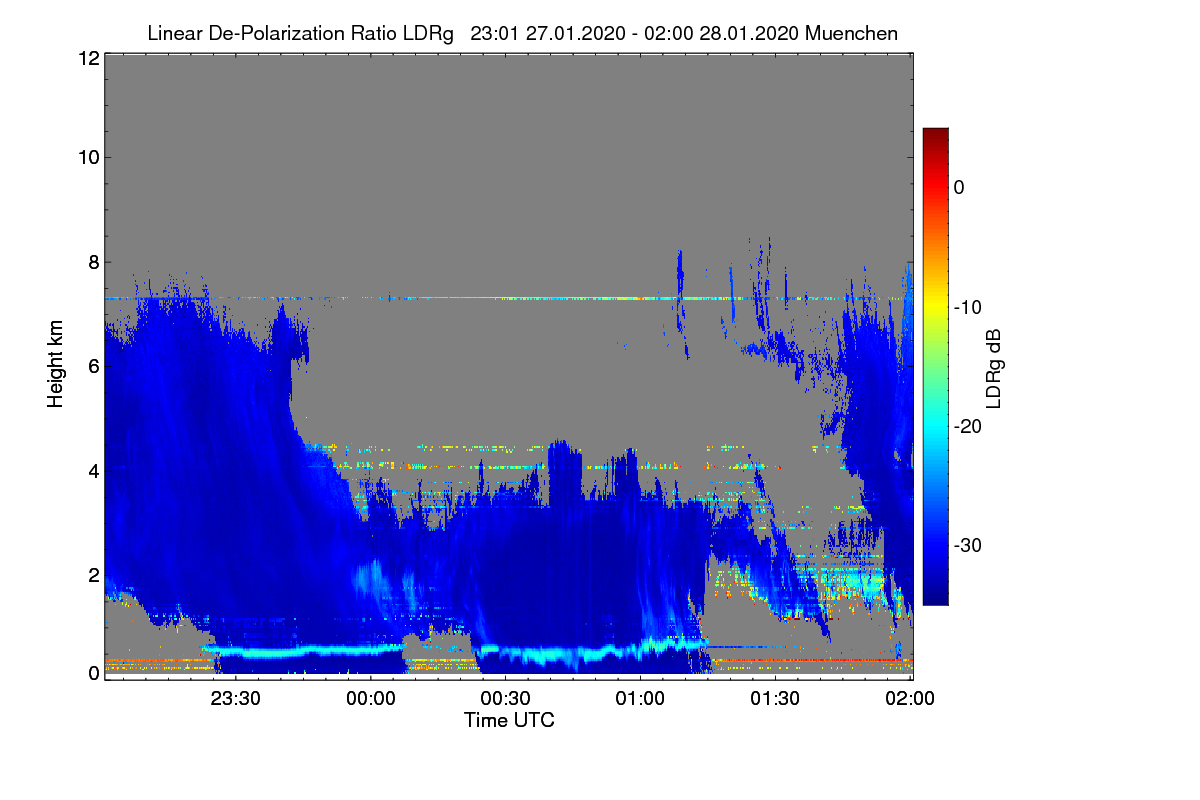Image resolution: width=1200 pixels, height=800 pixels.
Task: Click the '02:00' time tick label
Action: click(x=910, y=699)
